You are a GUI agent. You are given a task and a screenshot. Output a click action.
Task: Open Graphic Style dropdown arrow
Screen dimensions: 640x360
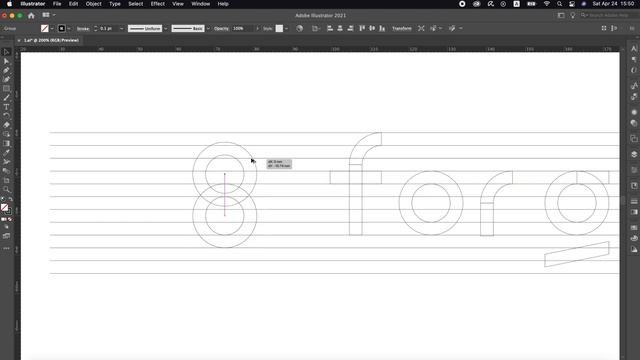tap(286, 29)
